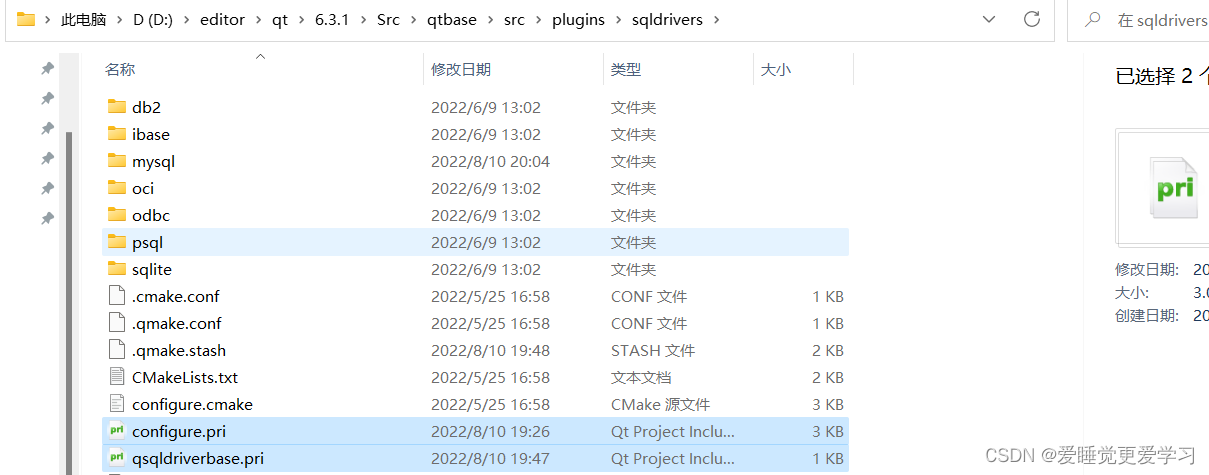
Task: Click the sqlite folder icon
Action: click(x=116, y=269)
